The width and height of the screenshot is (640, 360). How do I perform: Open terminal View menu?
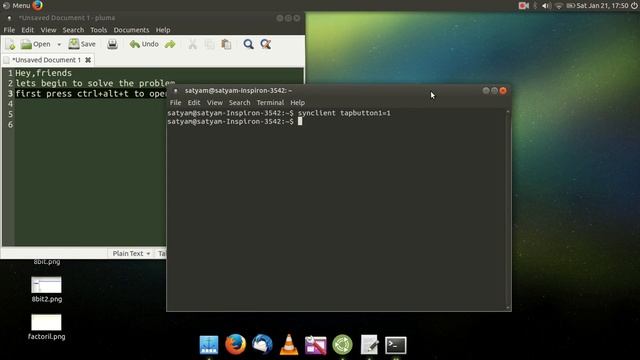[x=215, y=102]
